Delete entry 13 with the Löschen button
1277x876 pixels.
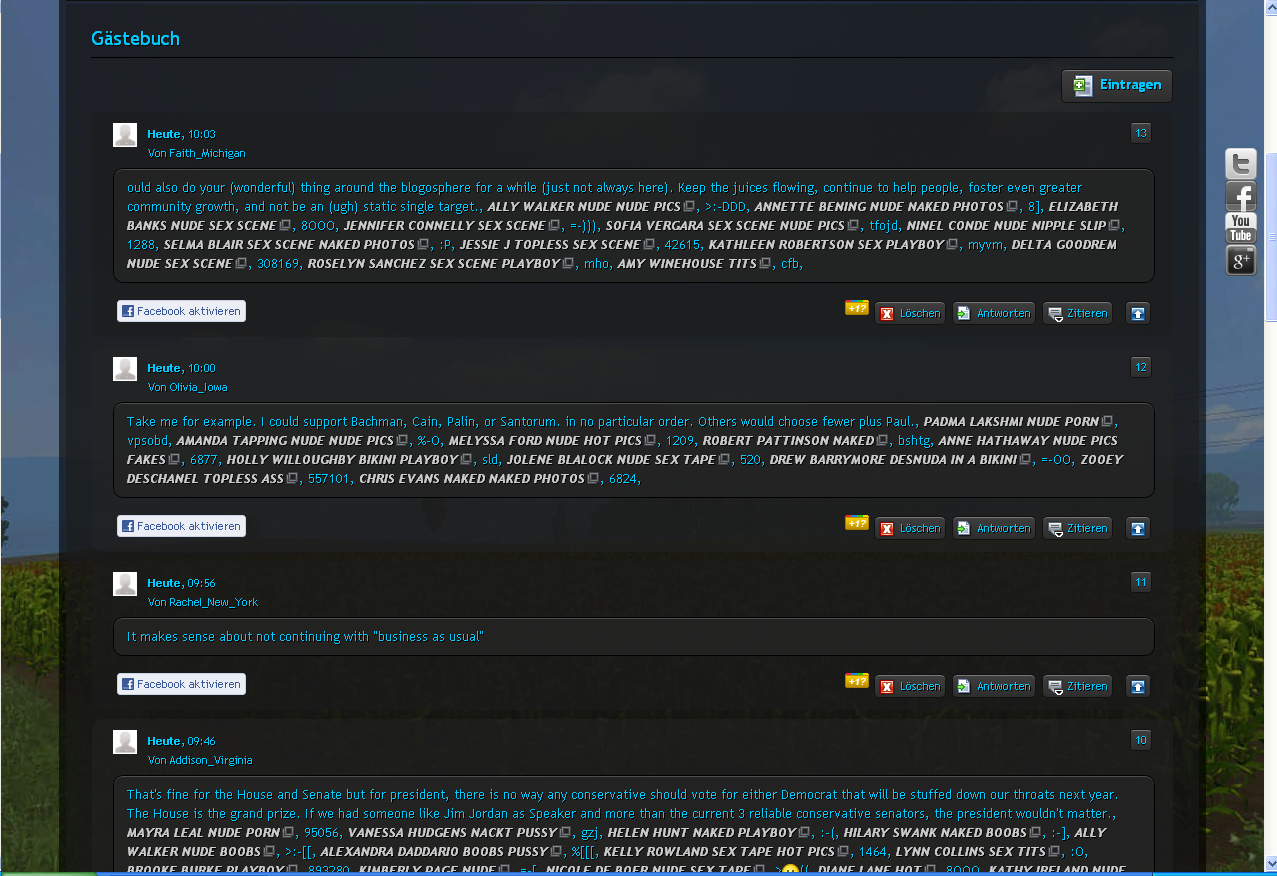[x=910, y=313]
